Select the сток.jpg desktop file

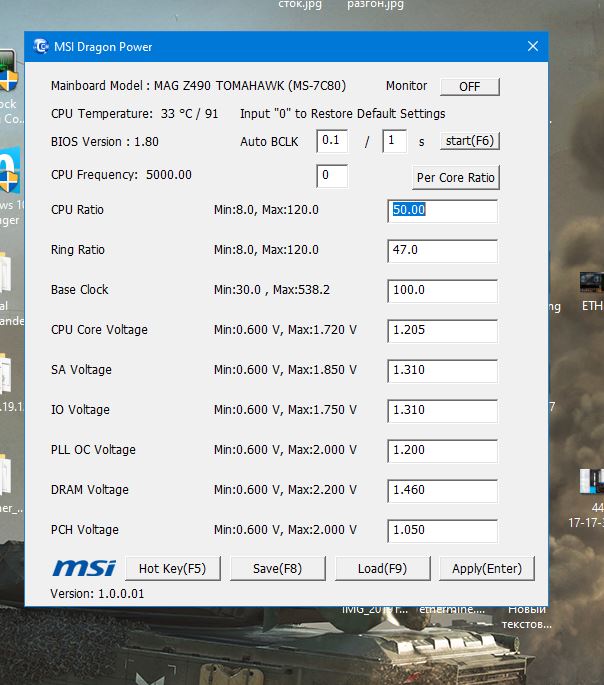300,5
